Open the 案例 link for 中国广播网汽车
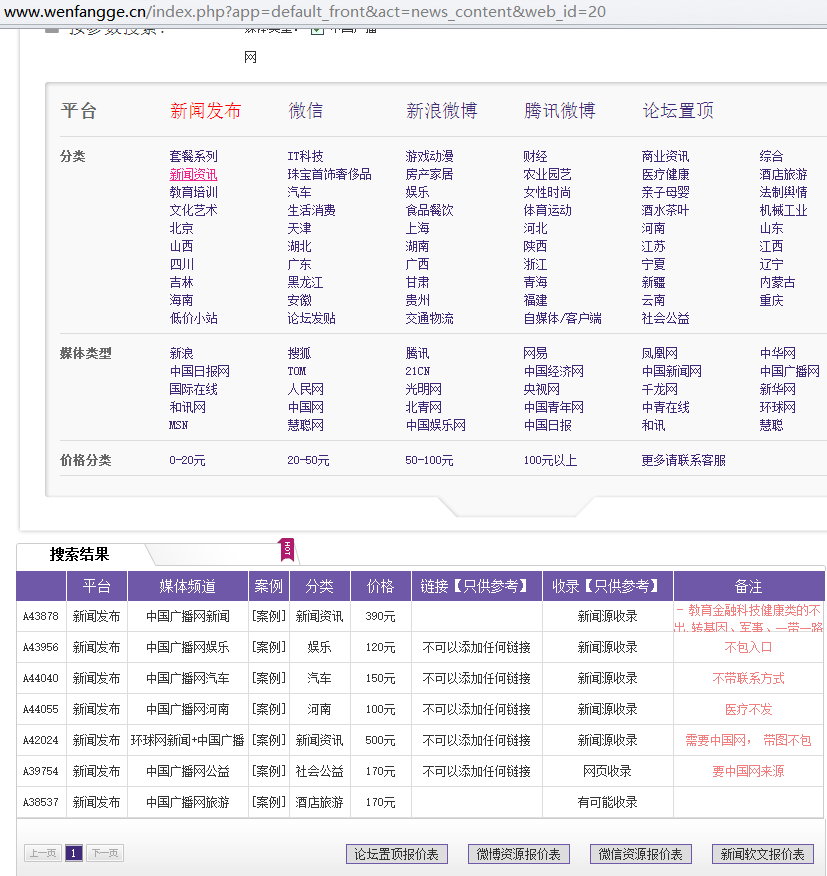Image resolution: width=827 pixels, height=876 pixels. pos(269,678)
